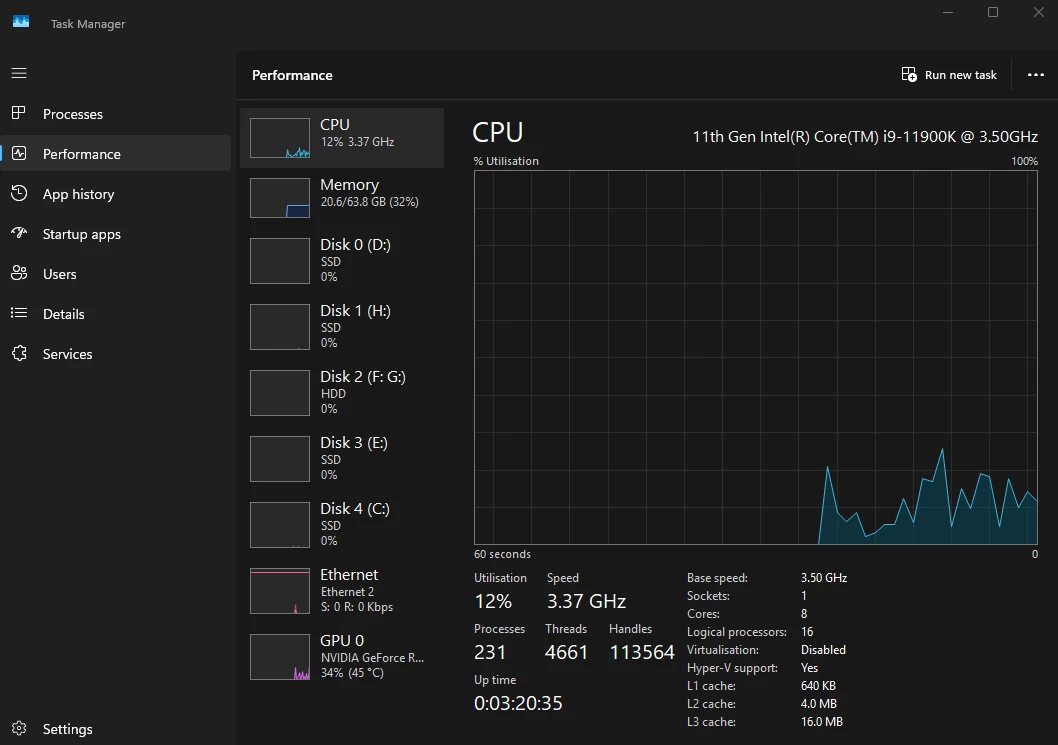Click the 12% utilisation value
Screen dimensions: 1058x745
(493, 601)
